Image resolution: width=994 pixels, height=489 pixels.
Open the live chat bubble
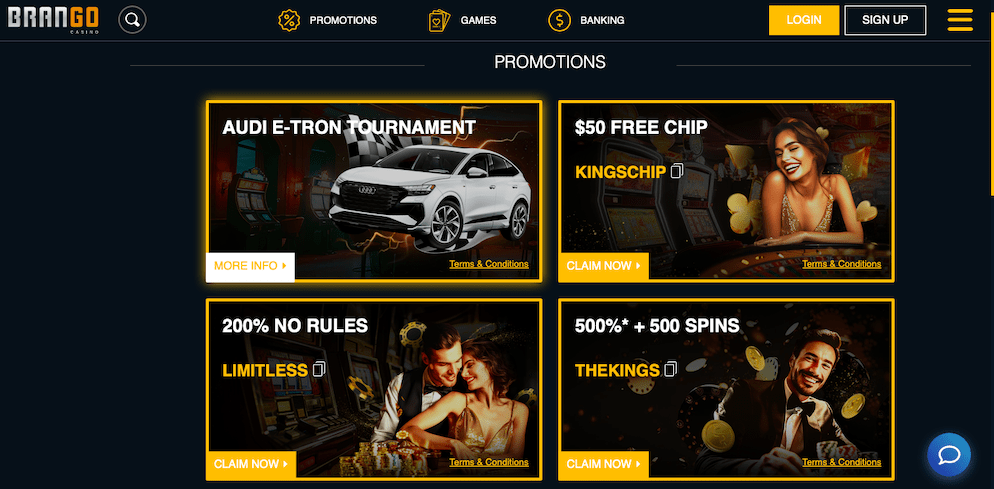pos(949,455)
